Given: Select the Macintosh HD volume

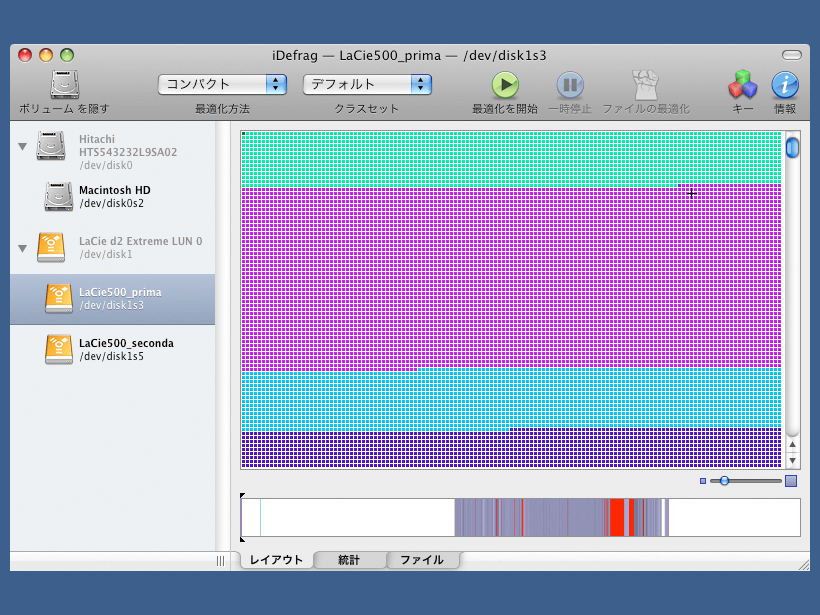Looking at the screenshot, I should pyautogui.click(x=112, y=197).
